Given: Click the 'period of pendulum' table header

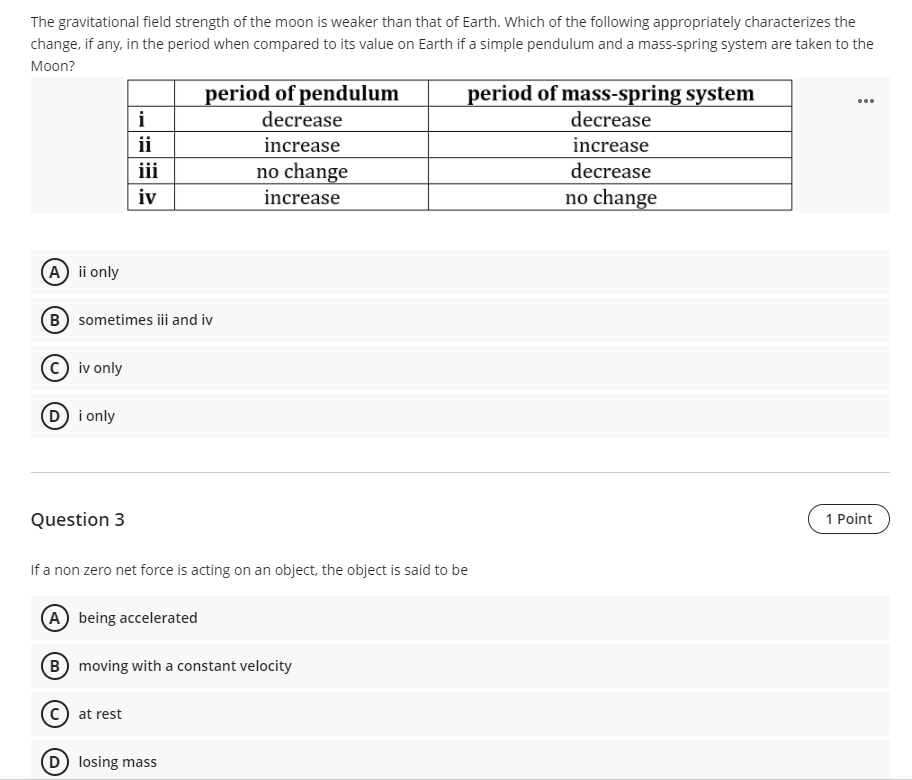Looking at the screenshot, I should pos(301,93).
